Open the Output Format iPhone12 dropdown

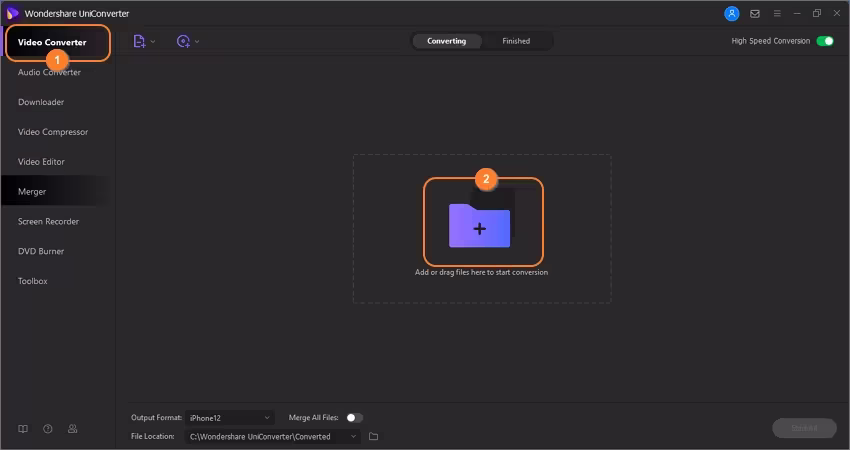tap(230, 418)
